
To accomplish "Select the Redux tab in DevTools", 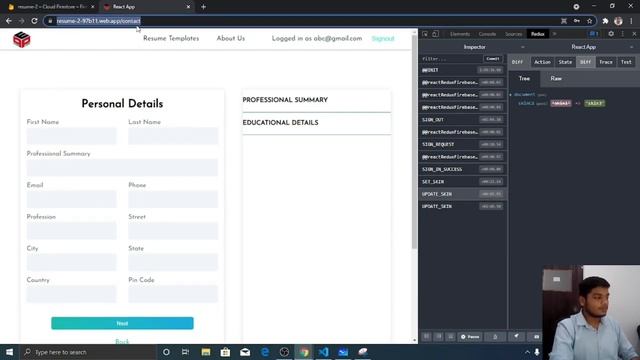I will pos(538,34).
